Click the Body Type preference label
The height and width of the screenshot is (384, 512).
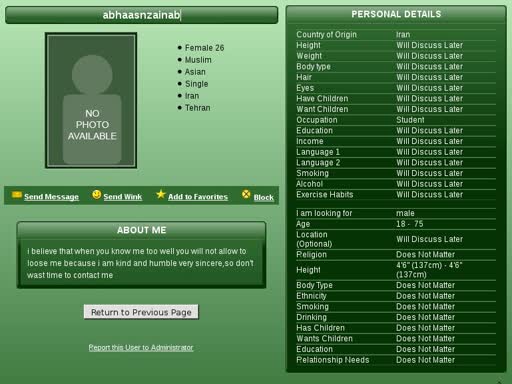click(x=314, y=285)
